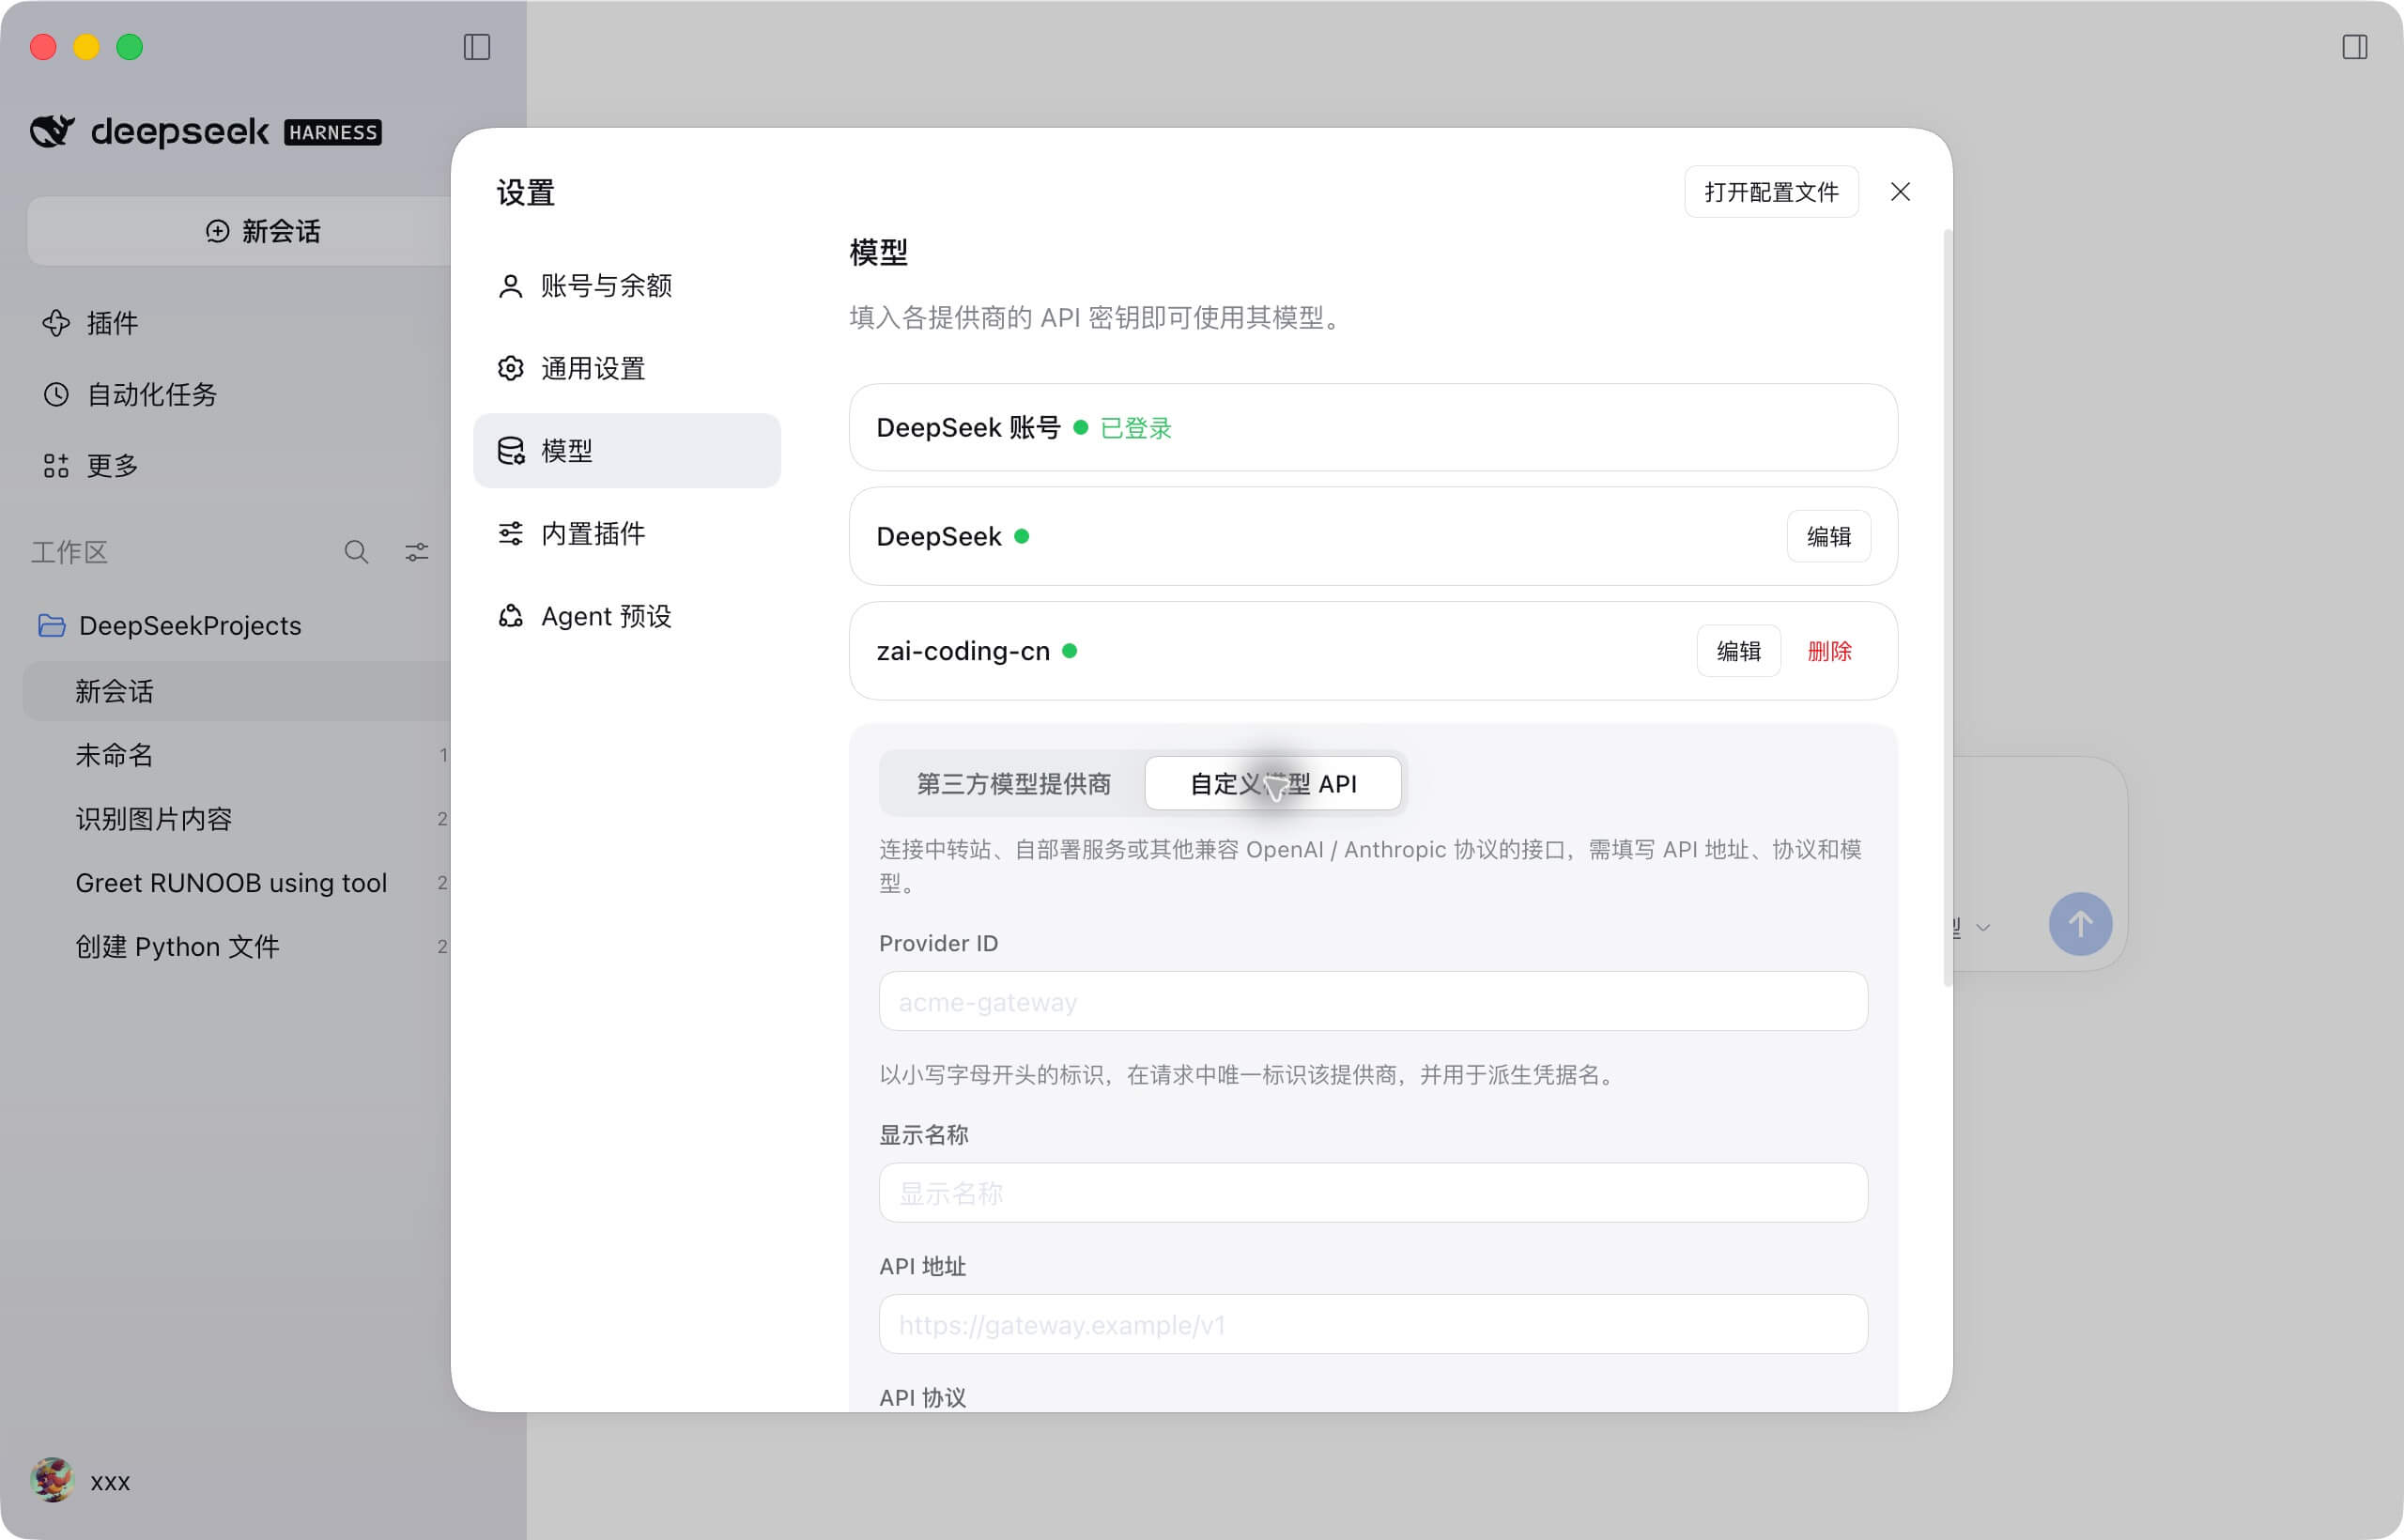The image size is (2404, 1540).
Task: Toggle the right side panel icon
Action: coord(2354,47)
